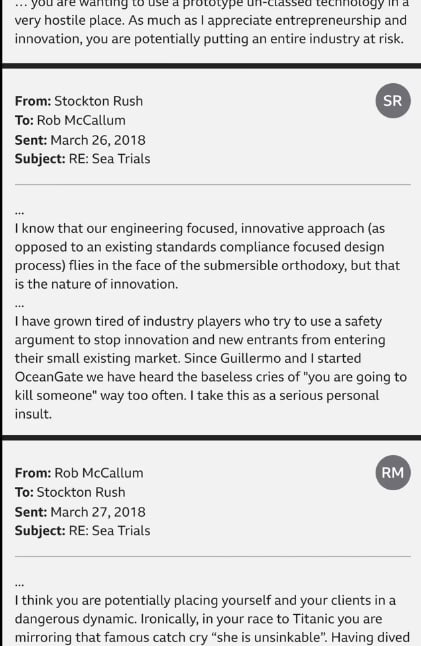Click recipient Stockton Rush in second email
Image resolution: width=421 pixels, height=646 pixels.
pos(81,492)
